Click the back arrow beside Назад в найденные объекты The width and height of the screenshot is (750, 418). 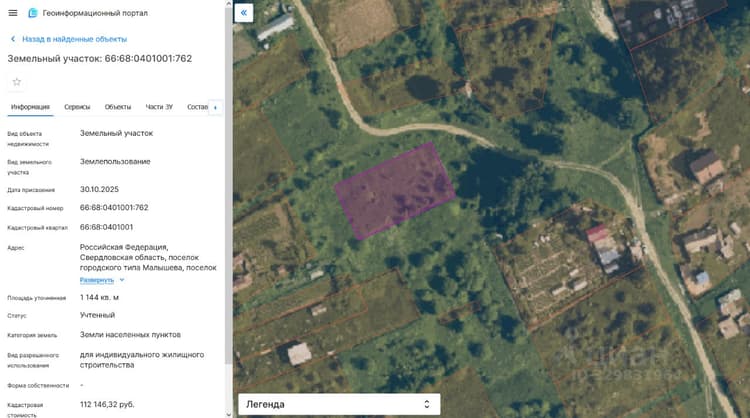coord(13,39)
